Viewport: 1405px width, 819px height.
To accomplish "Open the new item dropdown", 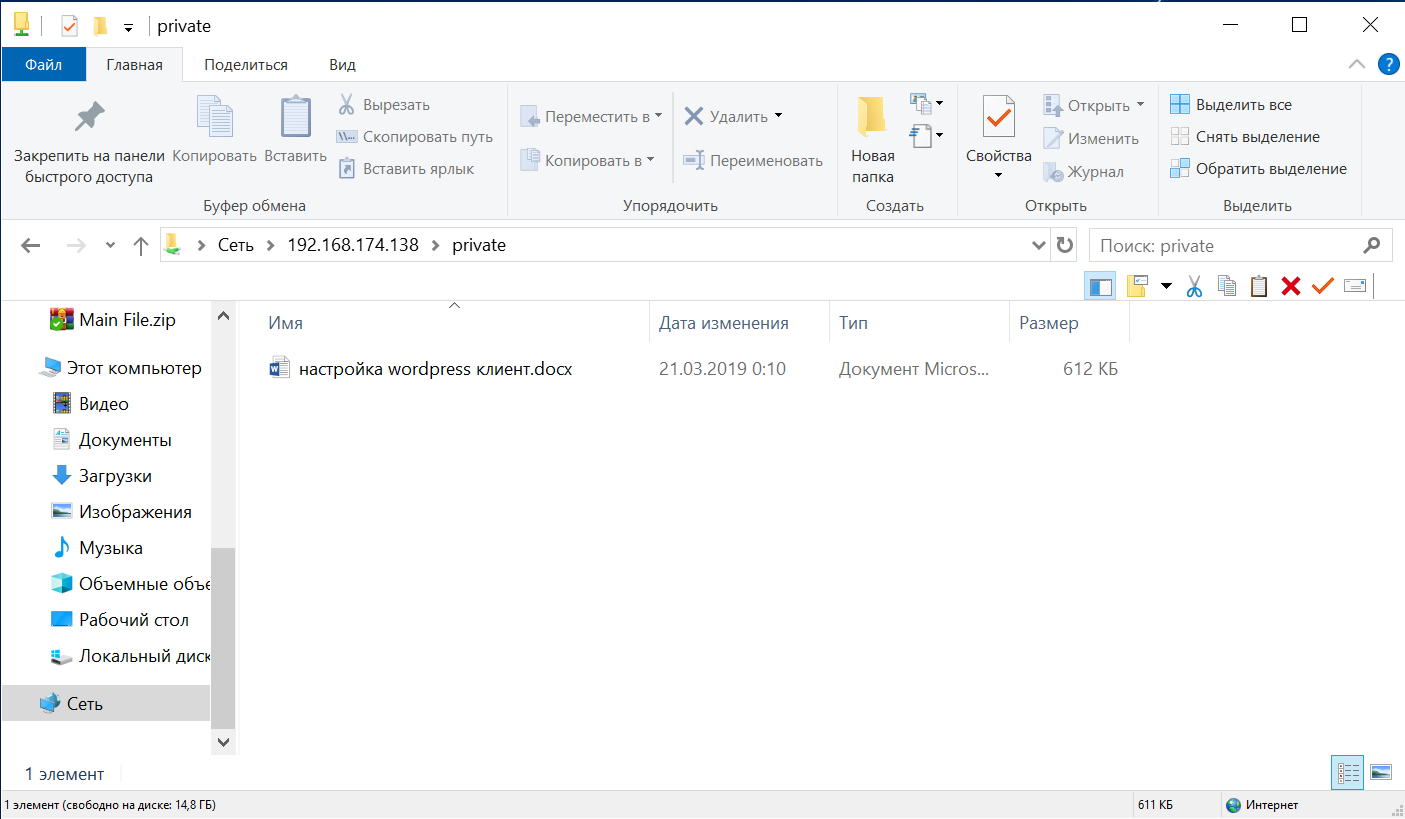I will point(927,103).
